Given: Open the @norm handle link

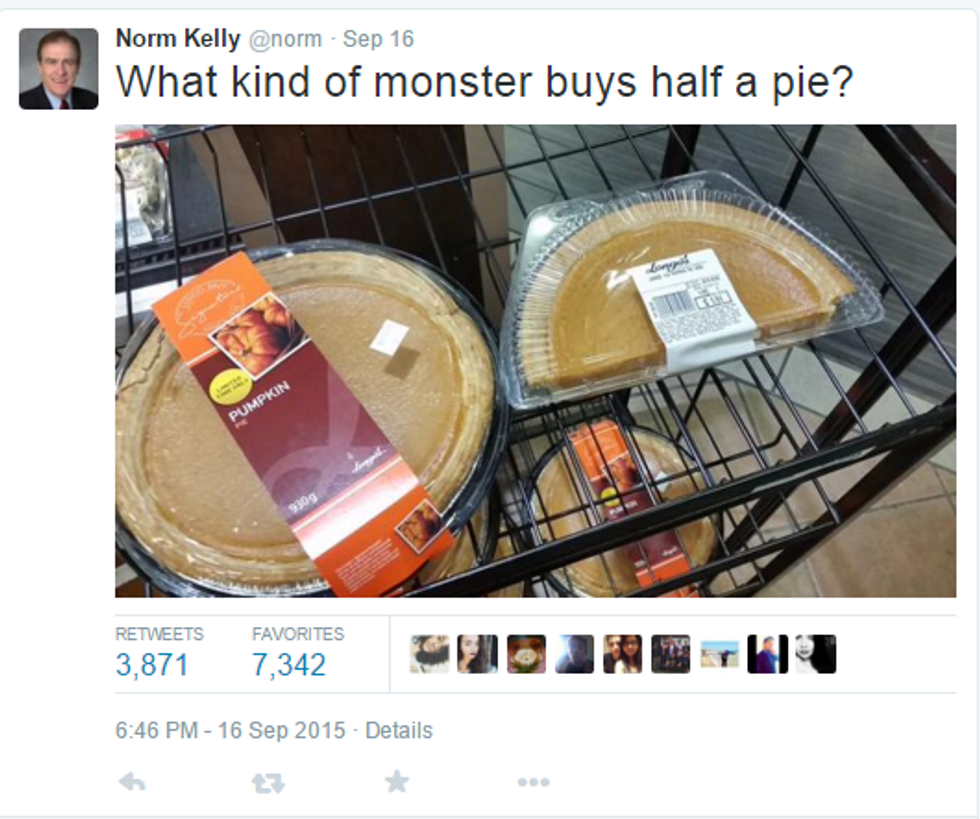Looking at the screenshot, I should [x=286, y=39].
